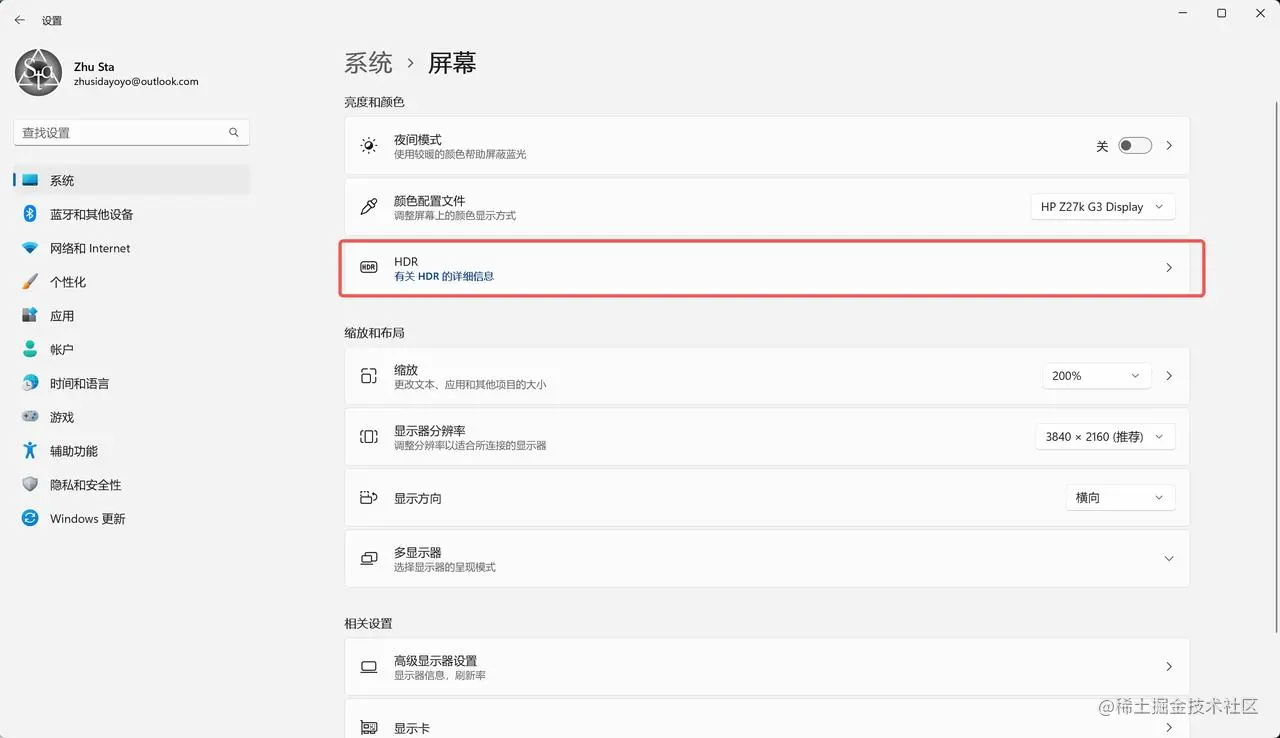Select the Night mode lightbulb icon
1280x738 pixels.
[x=368, y=145]
